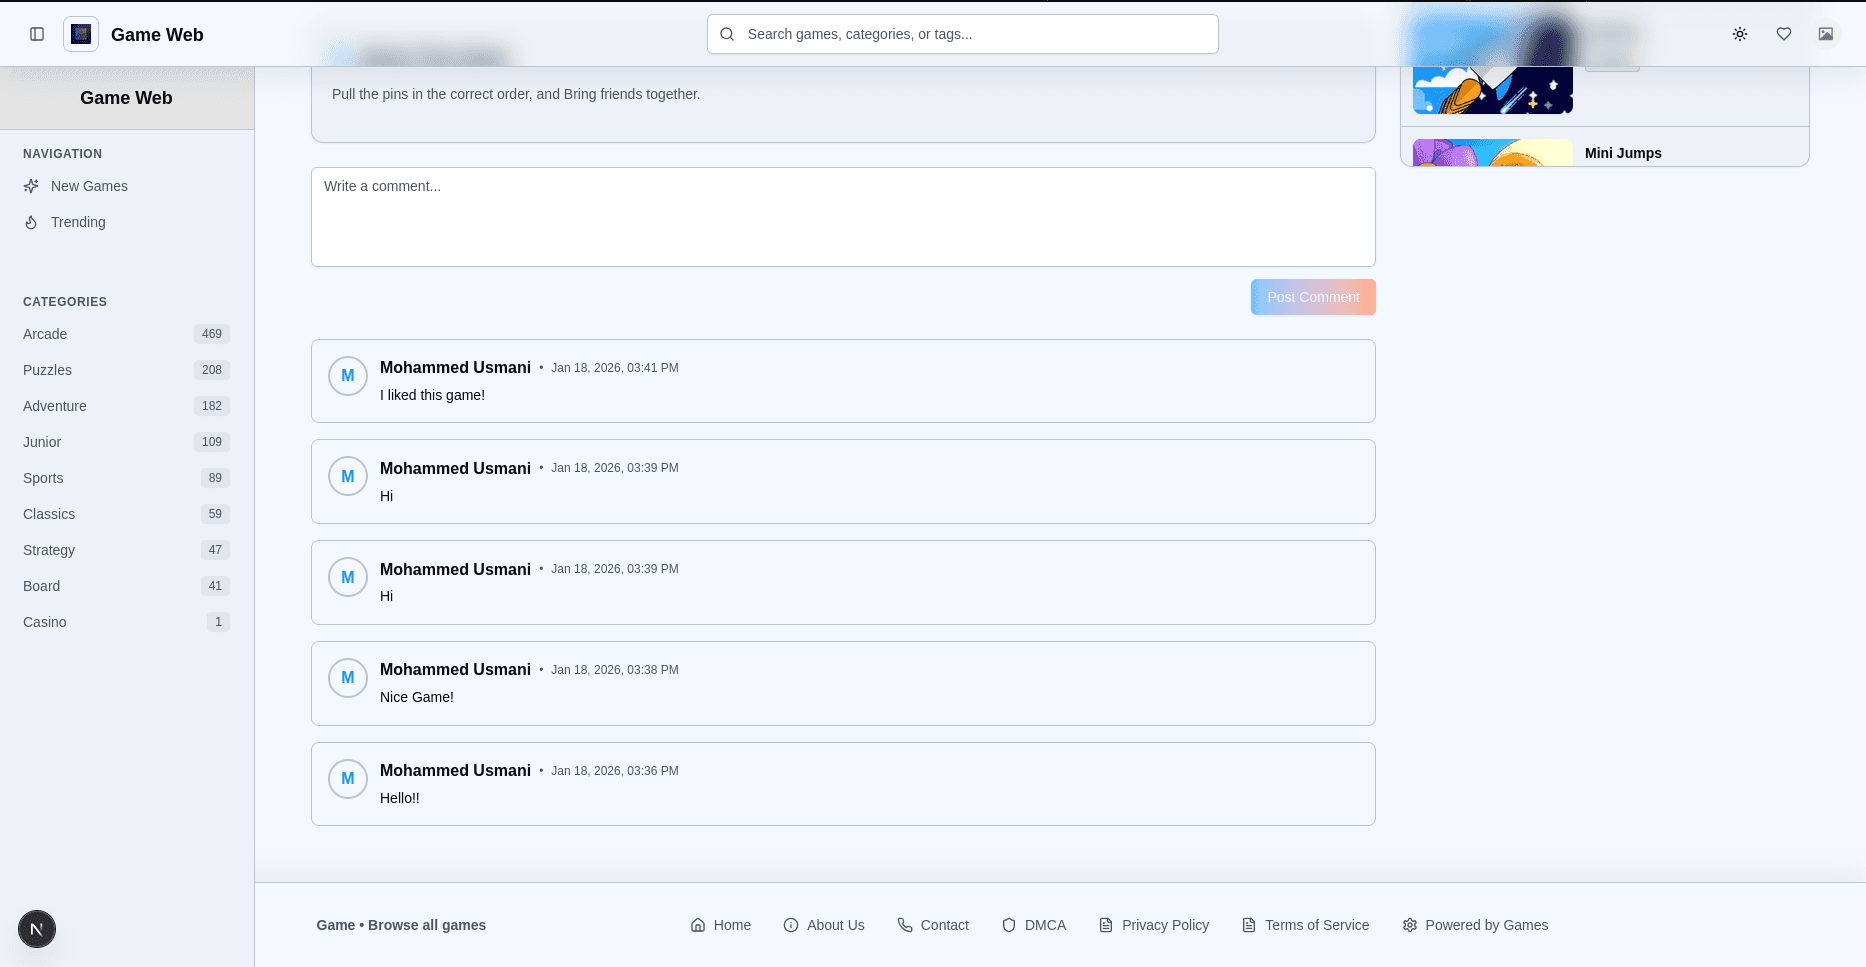The width and height of the screenshot is (1866, 967).
Task: Click the search games input field
Action: tap(962, 34)
